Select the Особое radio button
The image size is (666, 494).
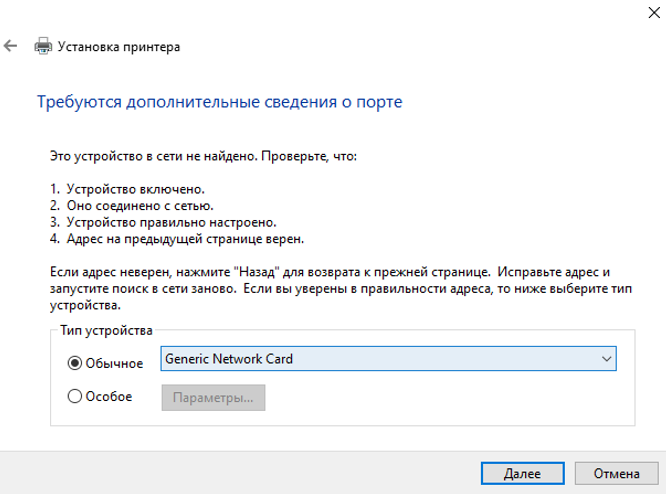pos(74,397)
